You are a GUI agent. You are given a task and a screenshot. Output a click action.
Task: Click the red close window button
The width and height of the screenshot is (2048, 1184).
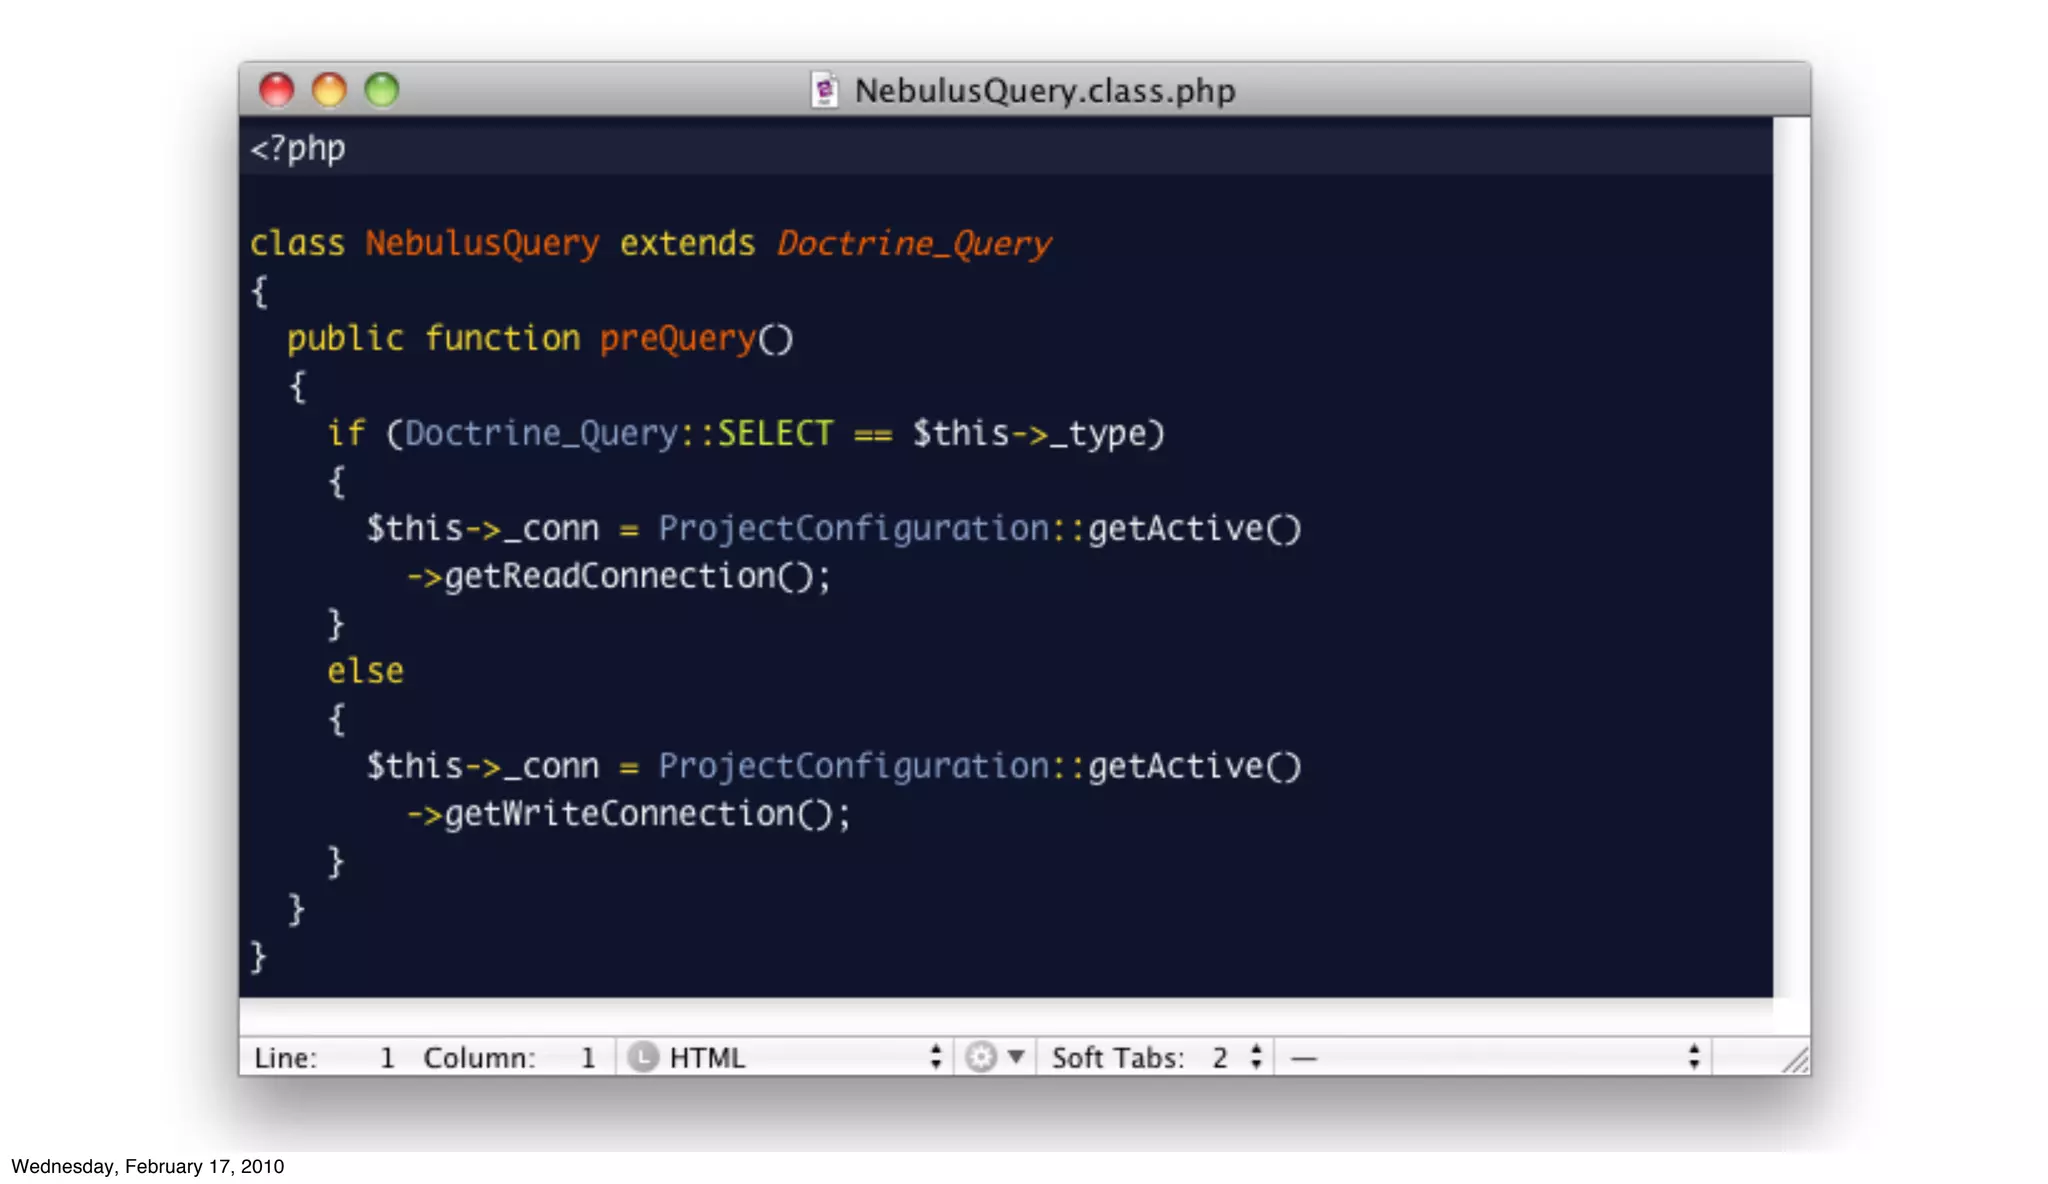277,90
